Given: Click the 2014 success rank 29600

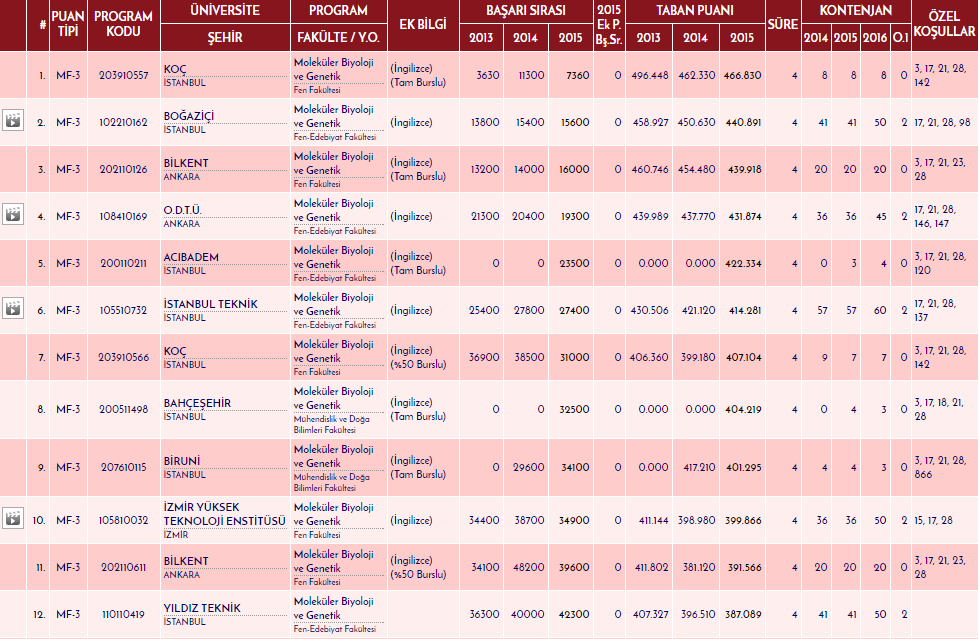Looking at the screenshot, I should click(528, 467).
